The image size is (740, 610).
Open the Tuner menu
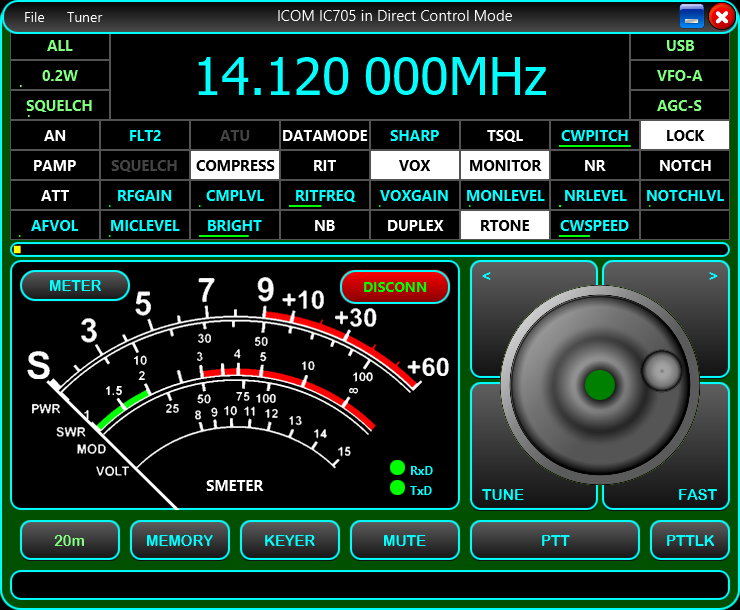pyautogui.click(x=85, y=17)
